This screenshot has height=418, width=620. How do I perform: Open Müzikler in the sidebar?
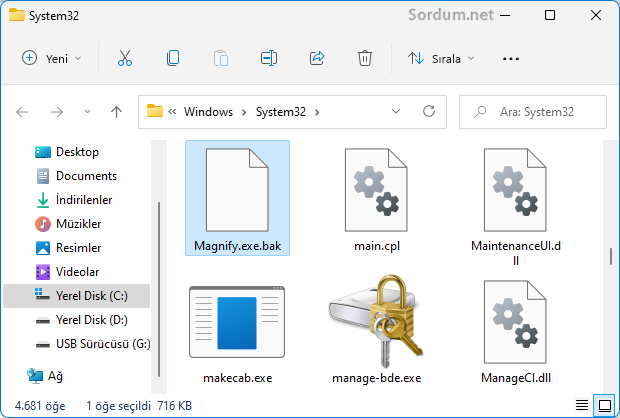point(68,224)
